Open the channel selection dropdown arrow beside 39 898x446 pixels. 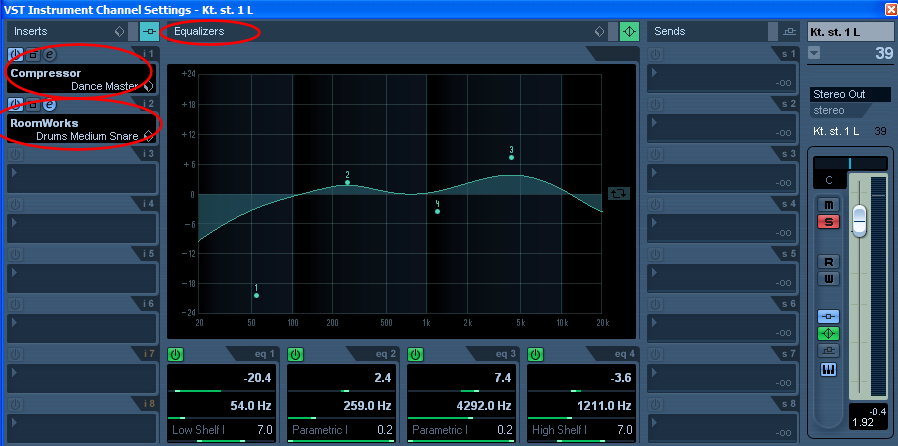[x=814, y=53]
